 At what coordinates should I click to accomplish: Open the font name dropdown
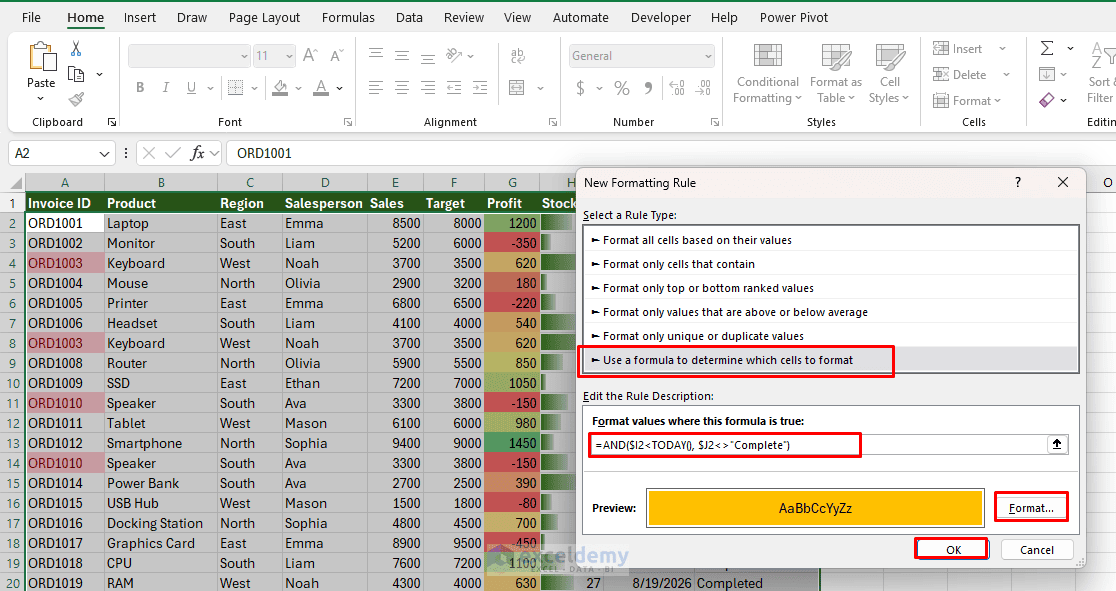coord(244,56)
